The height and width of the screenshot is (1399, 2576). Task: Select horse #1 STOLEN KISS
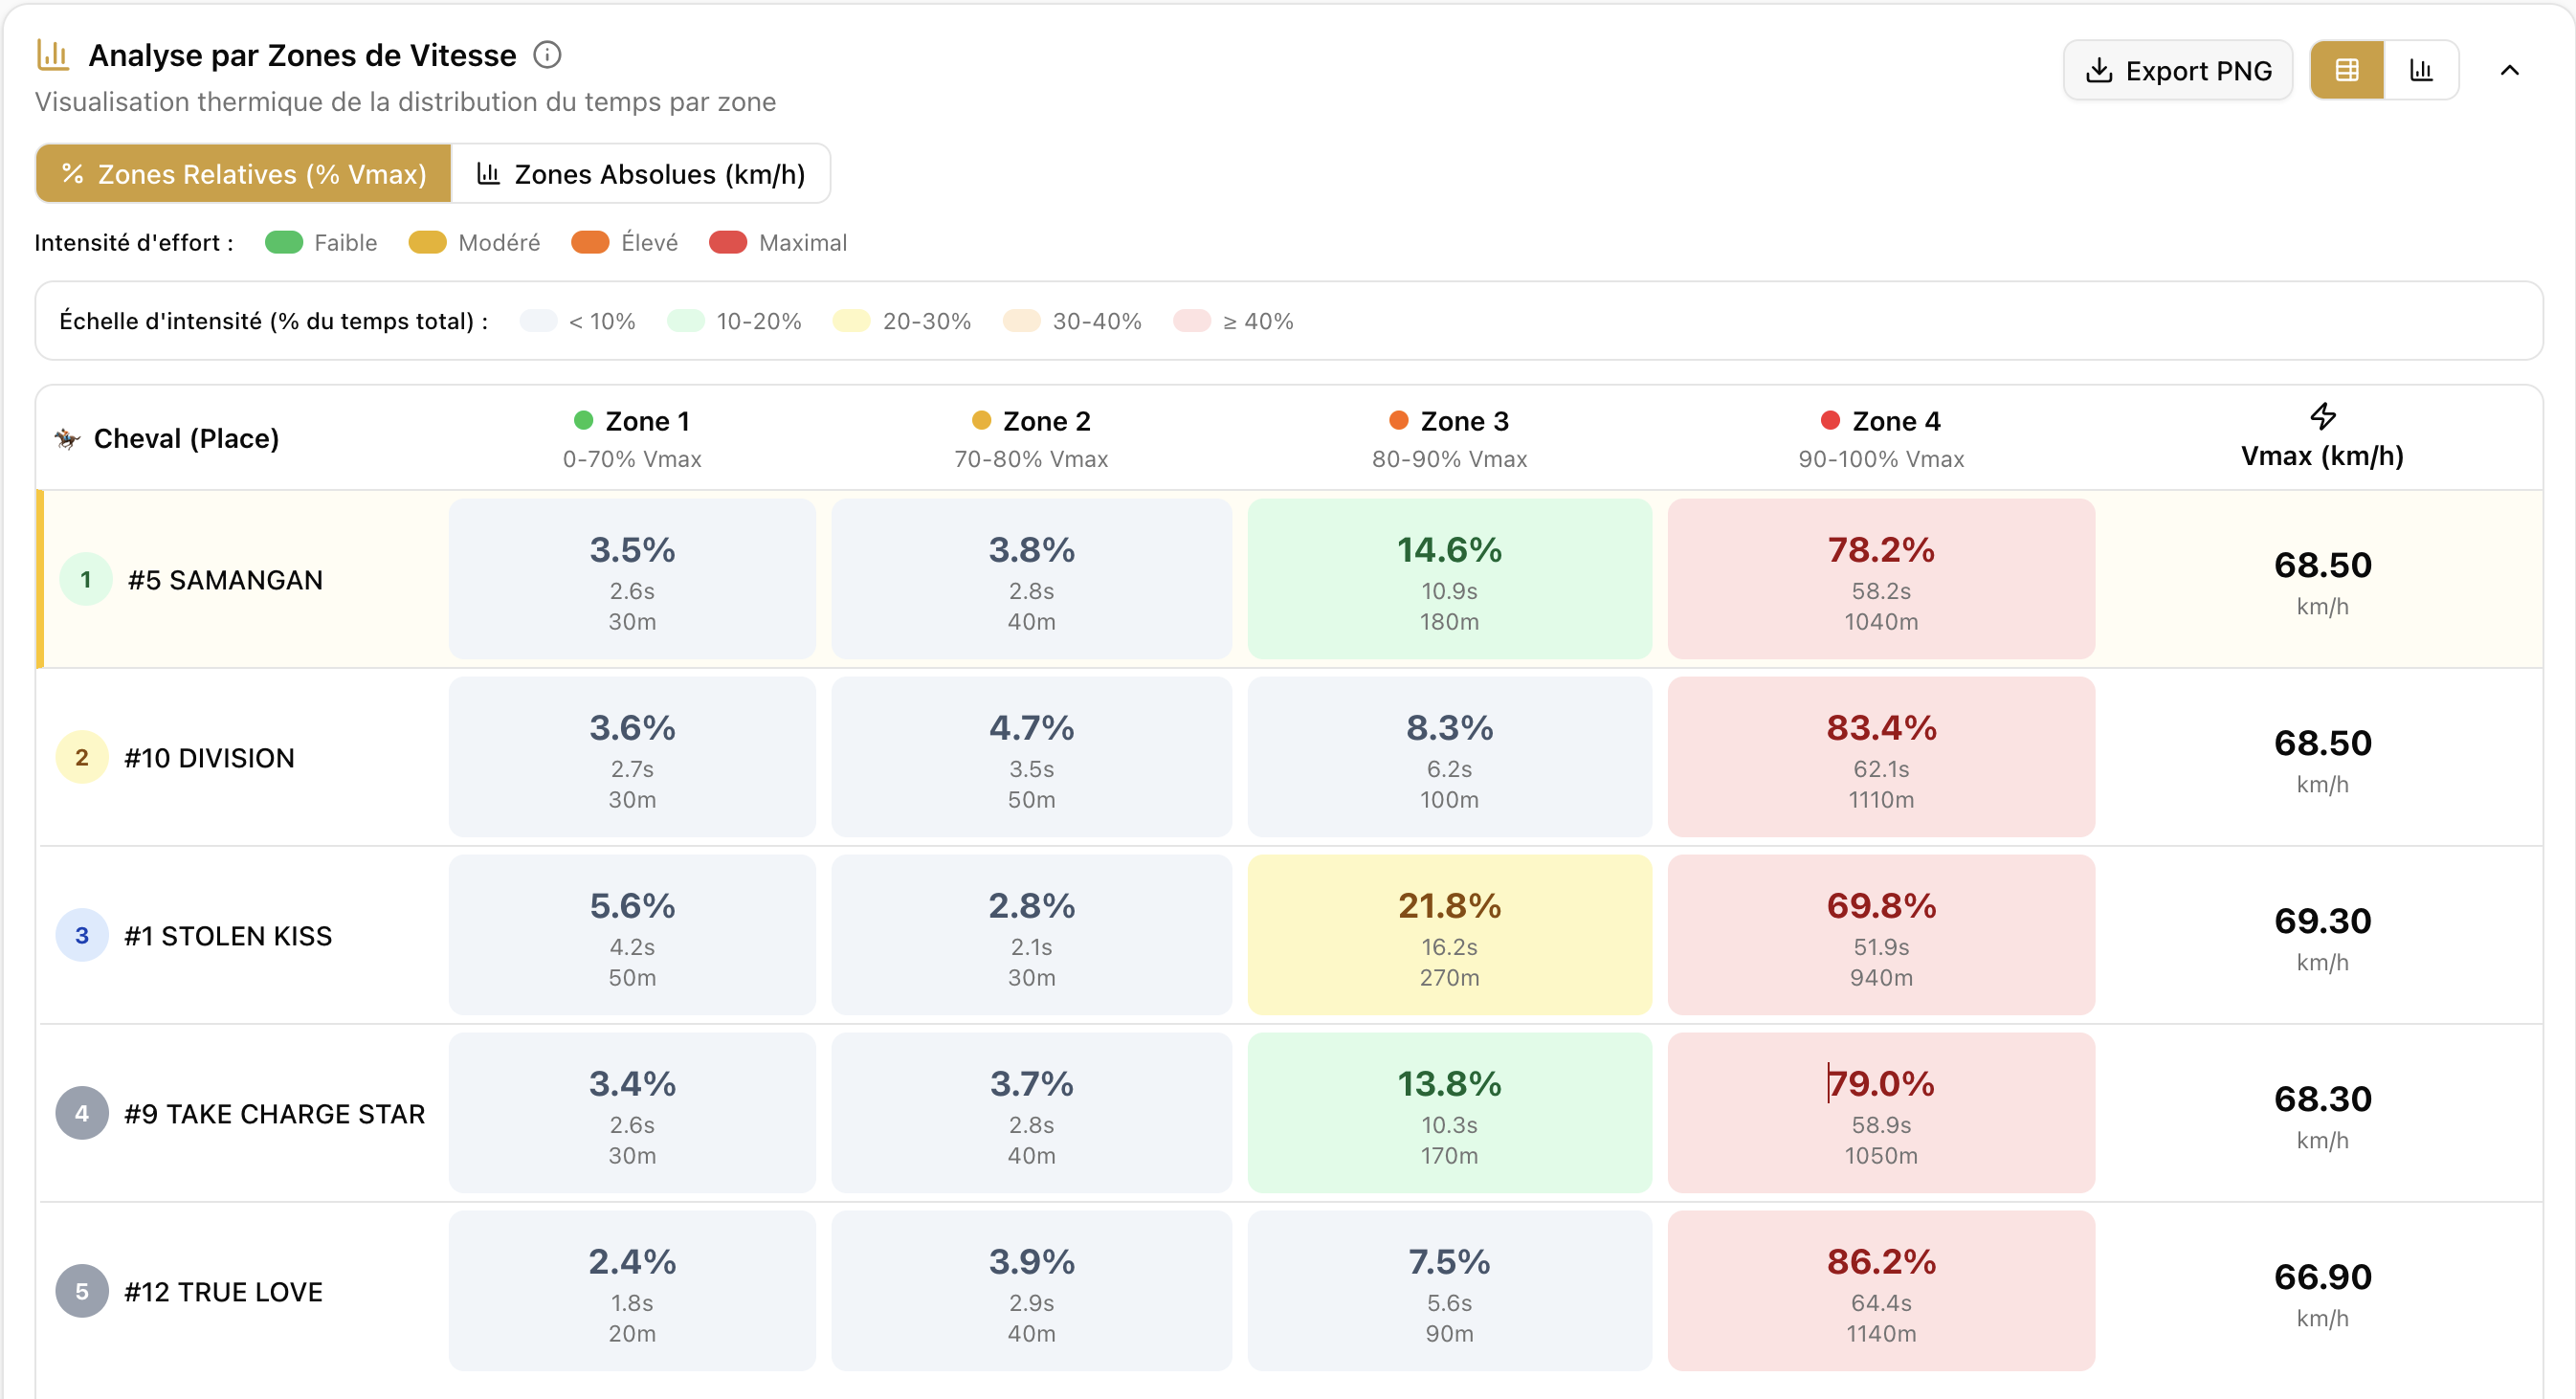[228, 936]
